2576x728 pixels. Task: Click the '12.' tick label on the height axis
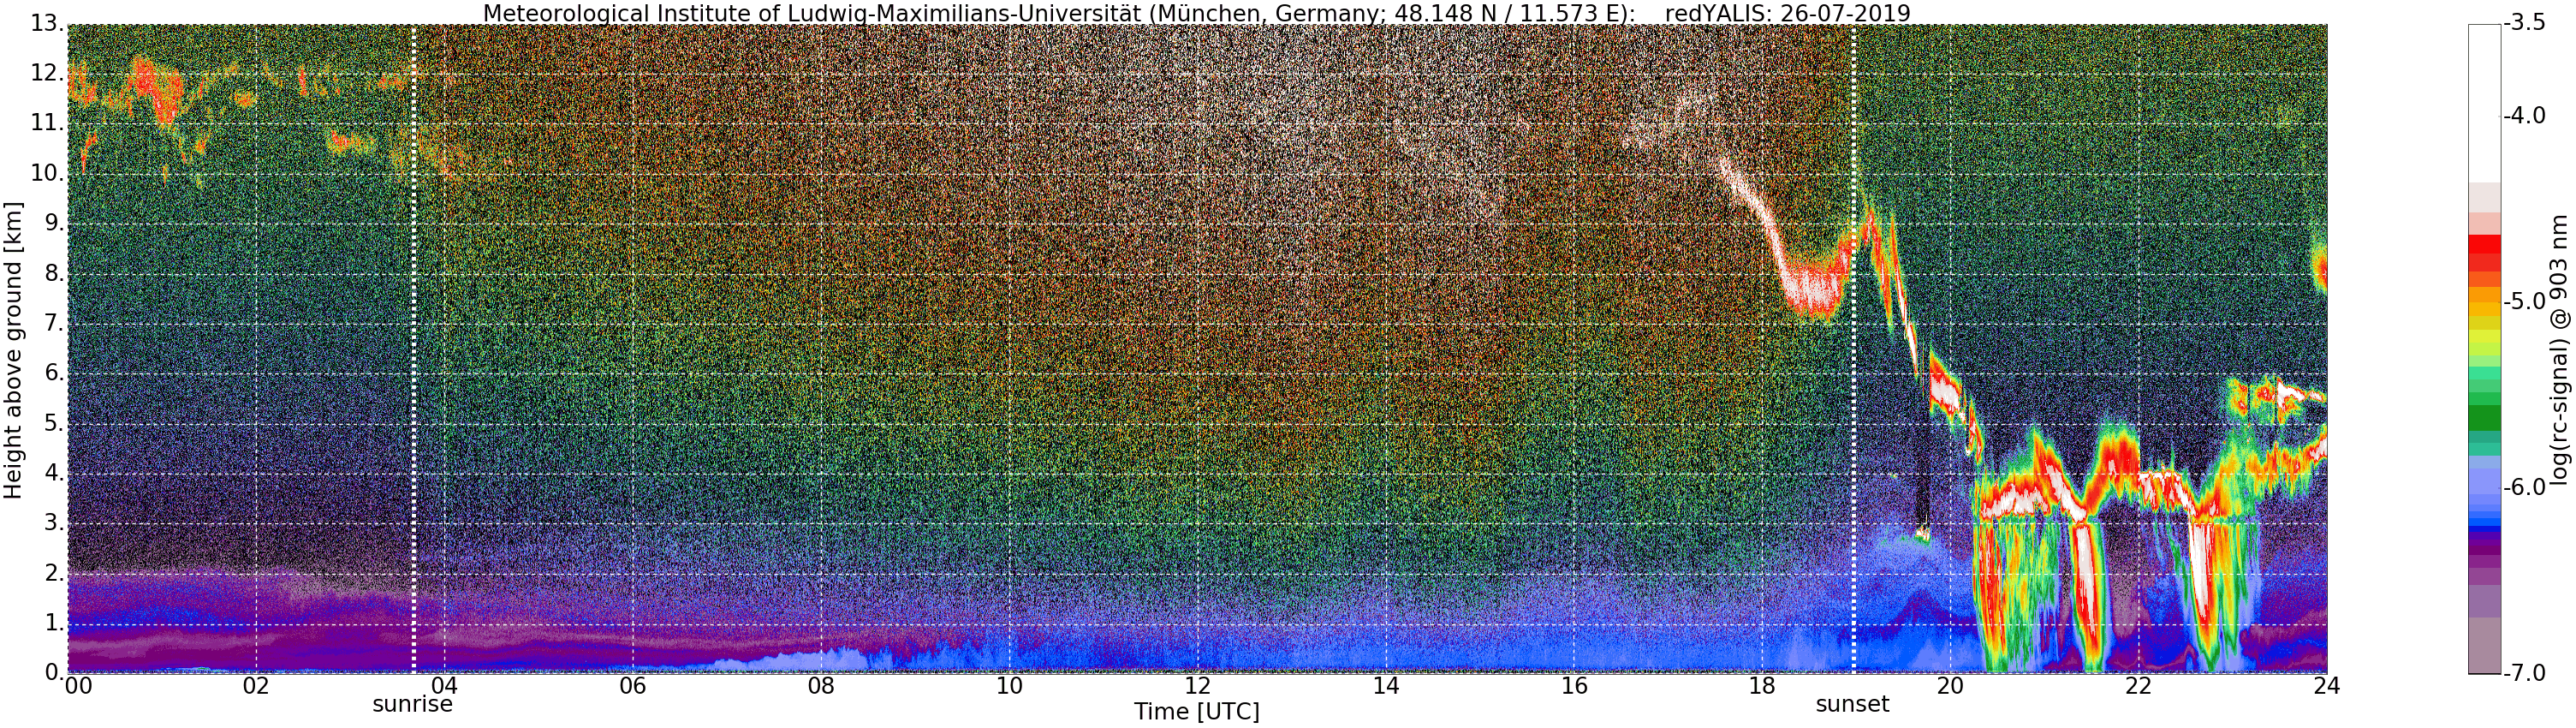(x=47, y=74)
